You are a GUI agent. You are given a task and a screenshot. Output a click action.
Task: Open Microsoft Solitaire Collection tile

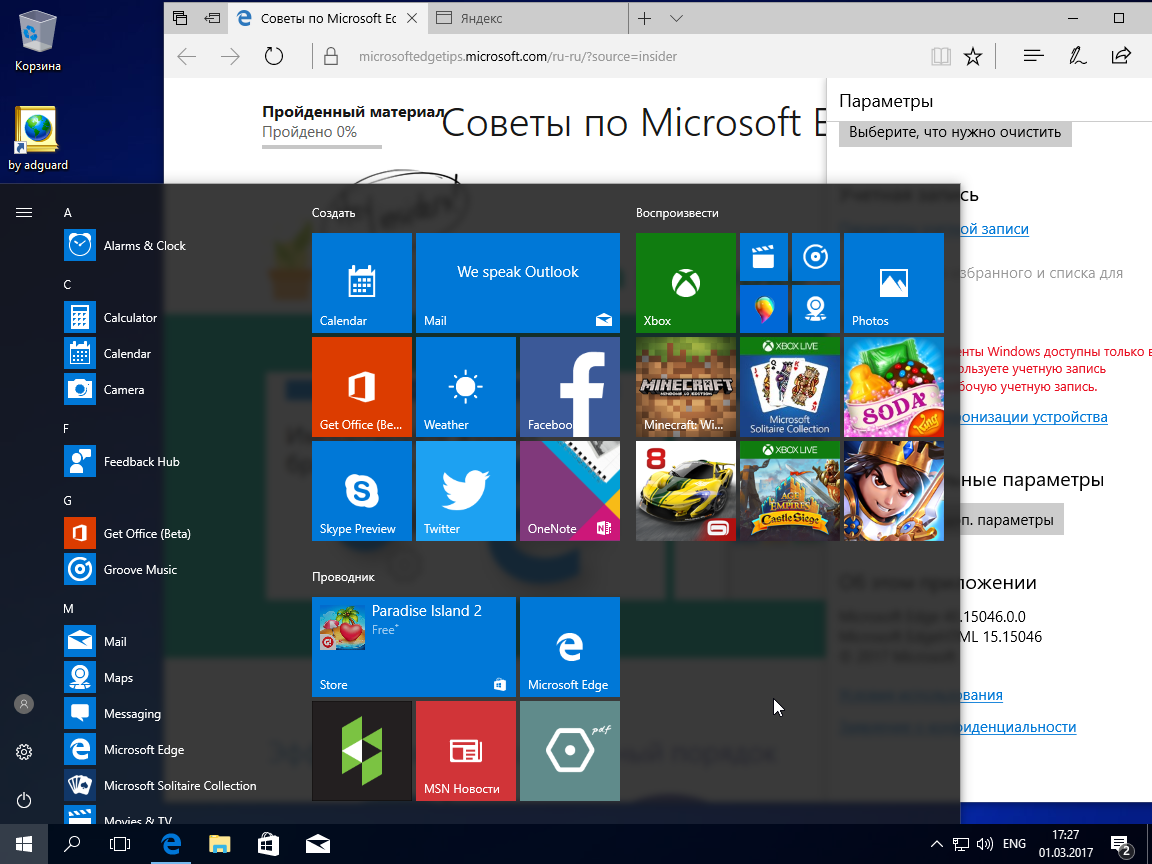click(790, 387)
